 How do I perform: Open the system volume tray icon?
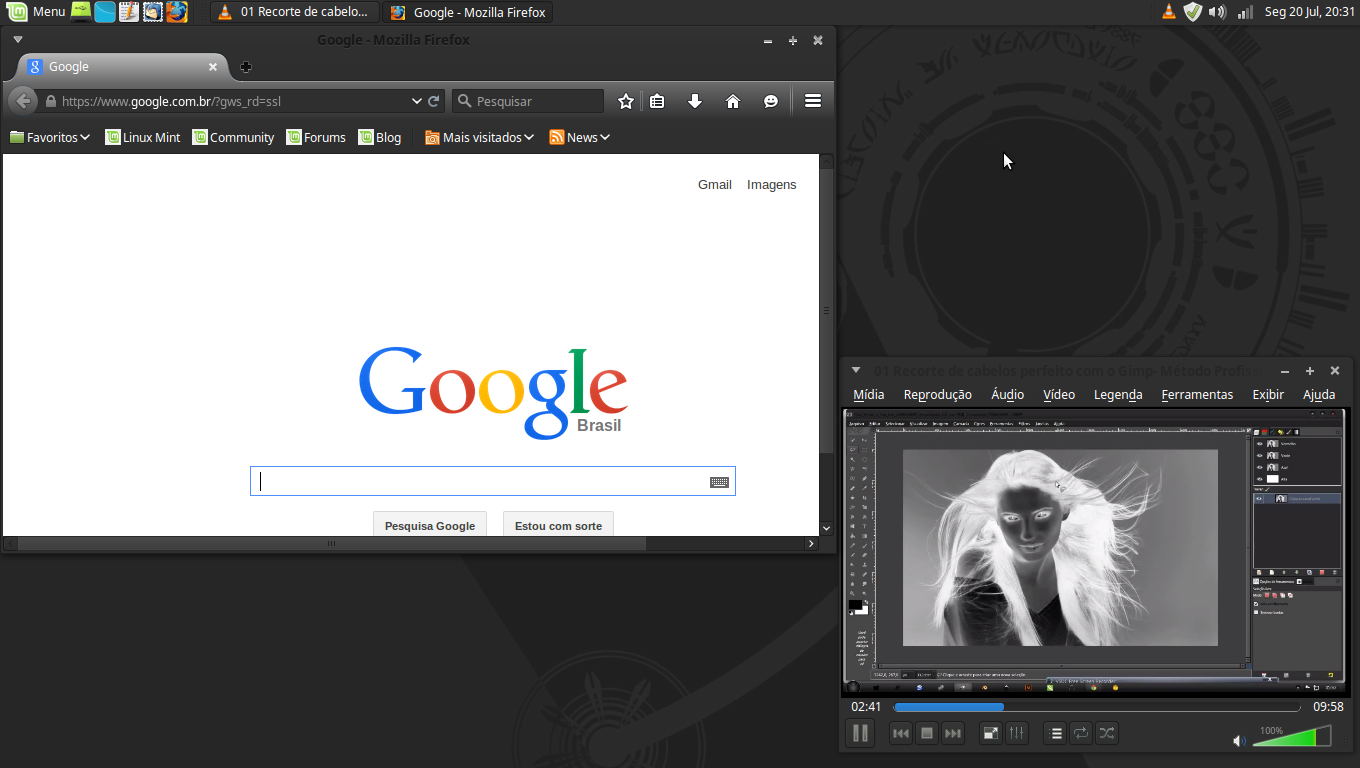click(x=1217, y=12)
